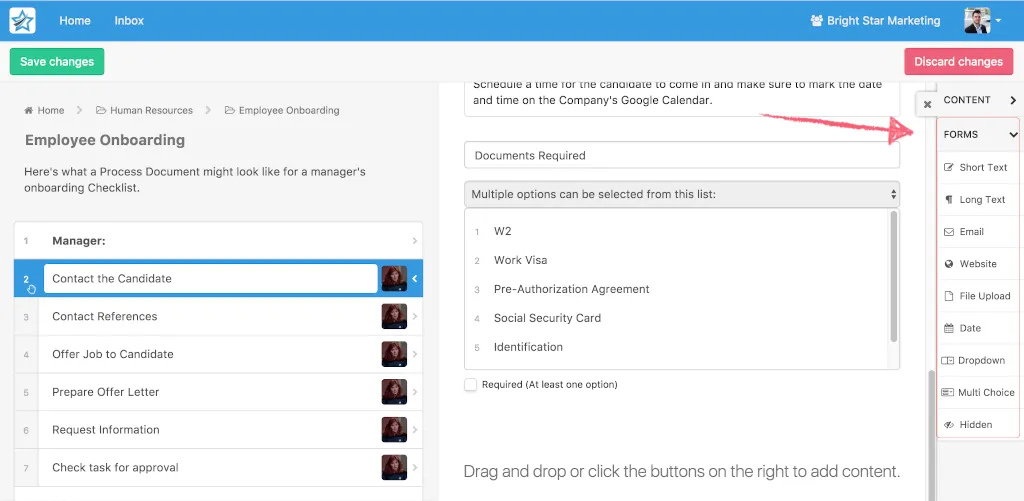1024x501 pixels.
Task: Add a Website field
Action: 978,264
